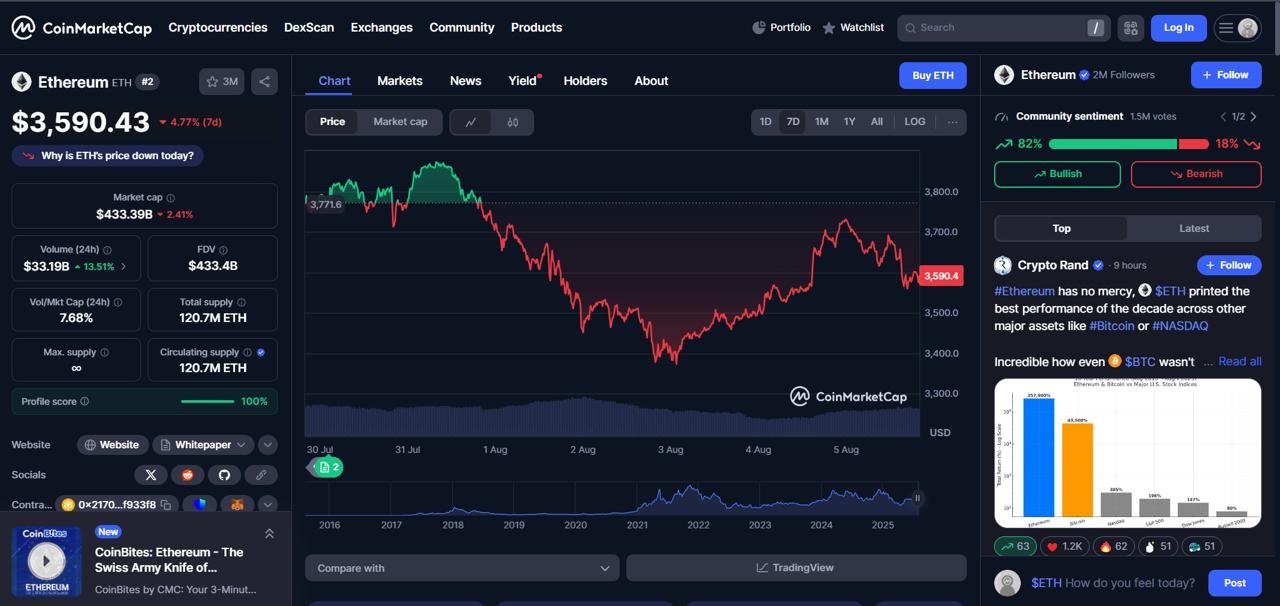
Task: Switch chart to candlestick view icon
Action: coord(513,122)
